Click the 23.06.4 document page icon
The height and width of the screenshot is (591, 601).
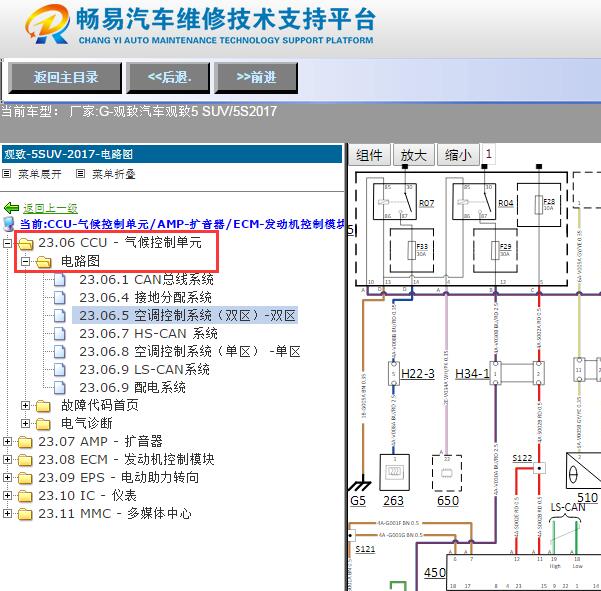59,297
